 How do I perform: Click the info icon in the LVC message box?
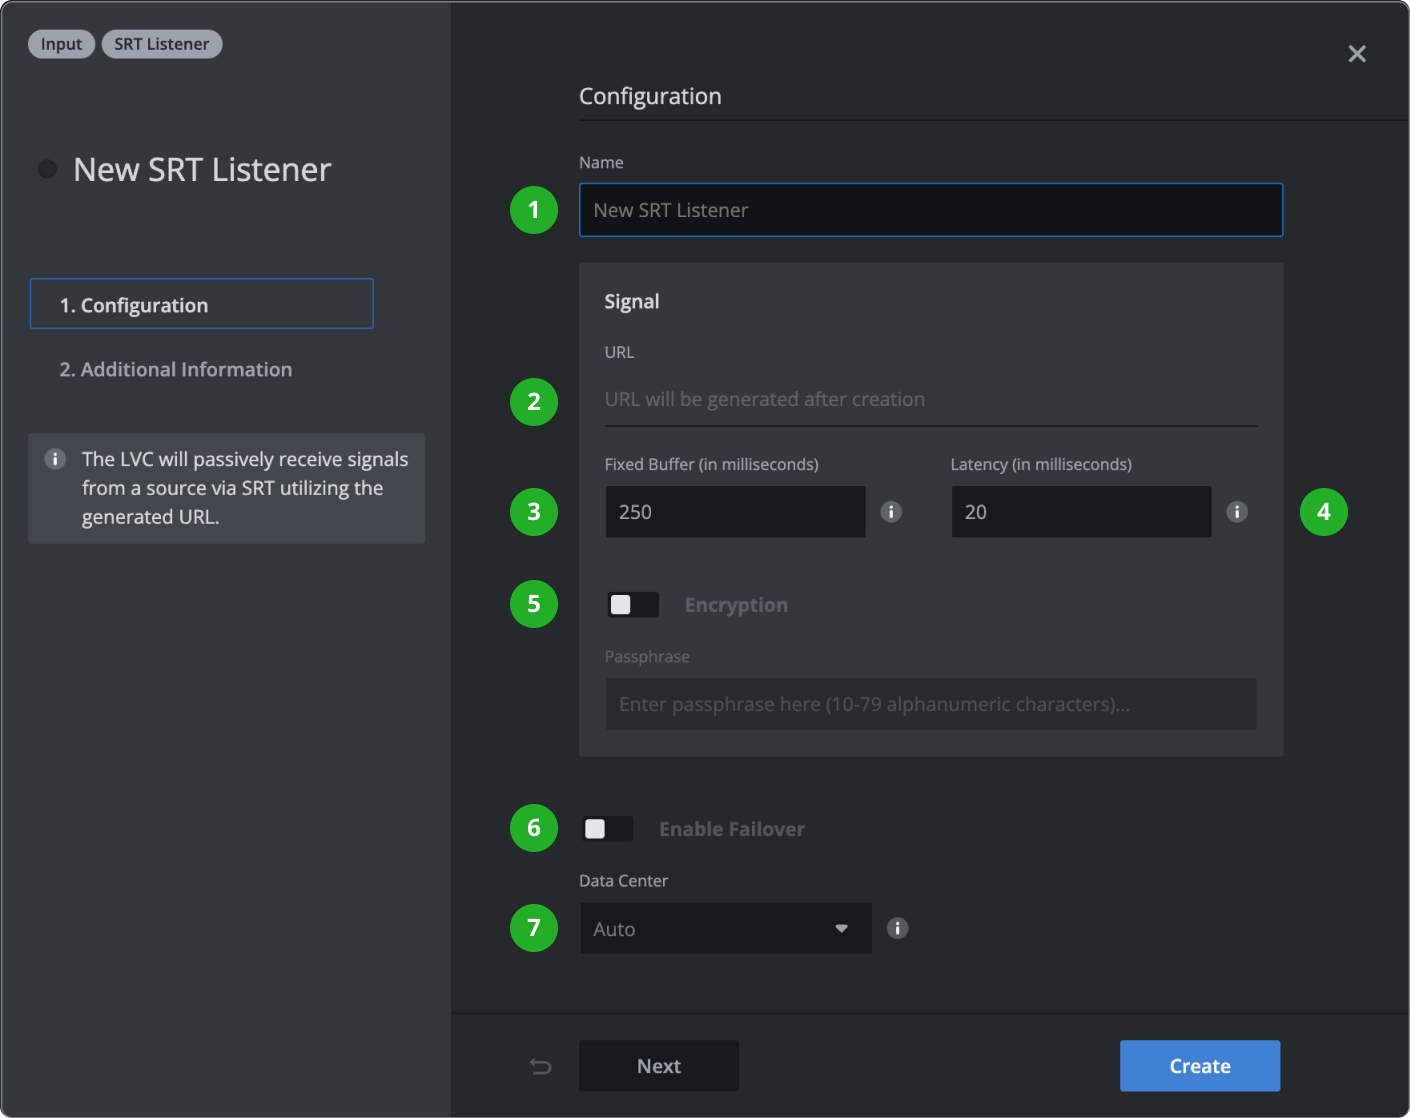tap(55, 459)
